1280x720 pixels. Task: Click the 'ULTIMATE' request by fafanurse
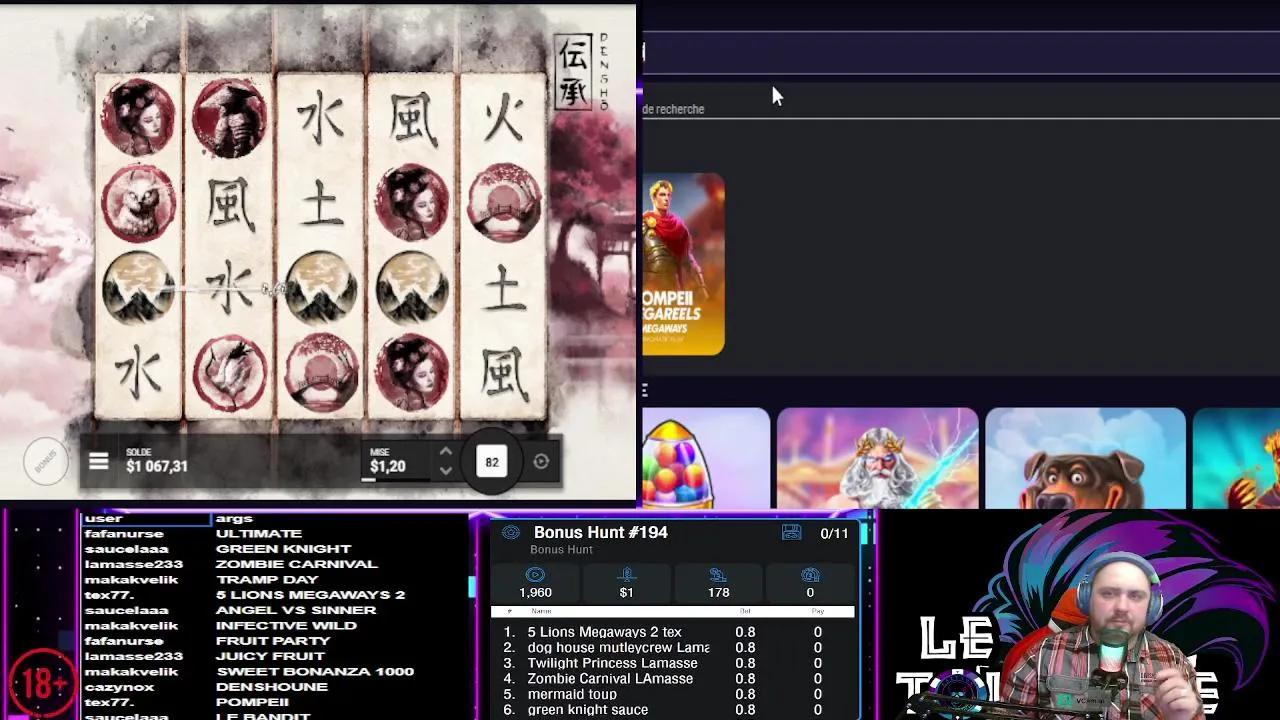pos(259,534)
